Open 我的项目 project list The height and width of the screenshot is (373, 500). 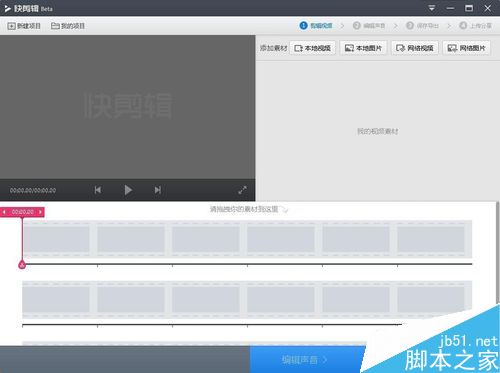(68, 26)
